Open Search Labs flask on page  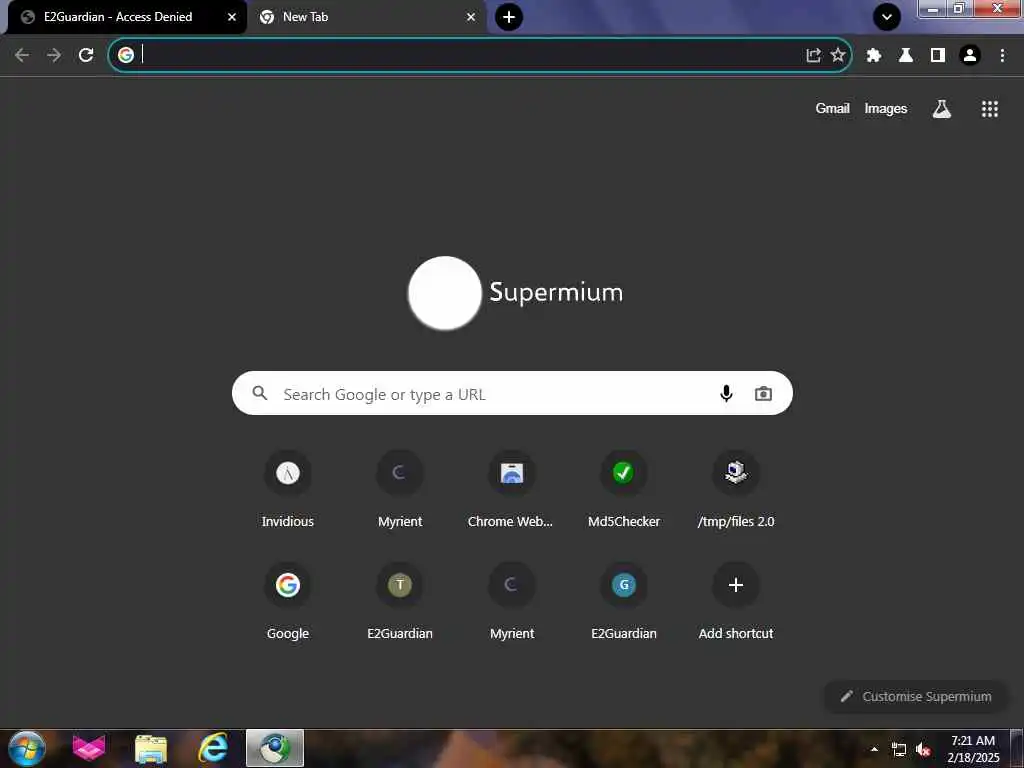(x=942, y=109)
